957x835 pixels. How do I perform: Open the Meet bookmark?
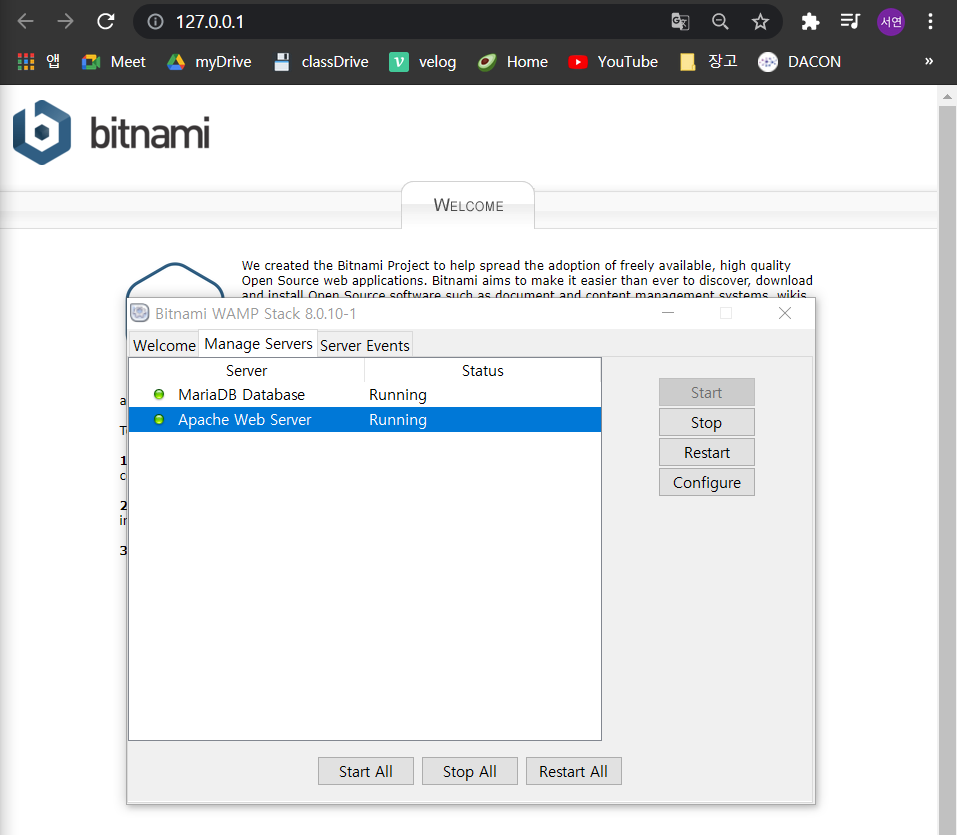pyautogui.click(x=113, y=61)
